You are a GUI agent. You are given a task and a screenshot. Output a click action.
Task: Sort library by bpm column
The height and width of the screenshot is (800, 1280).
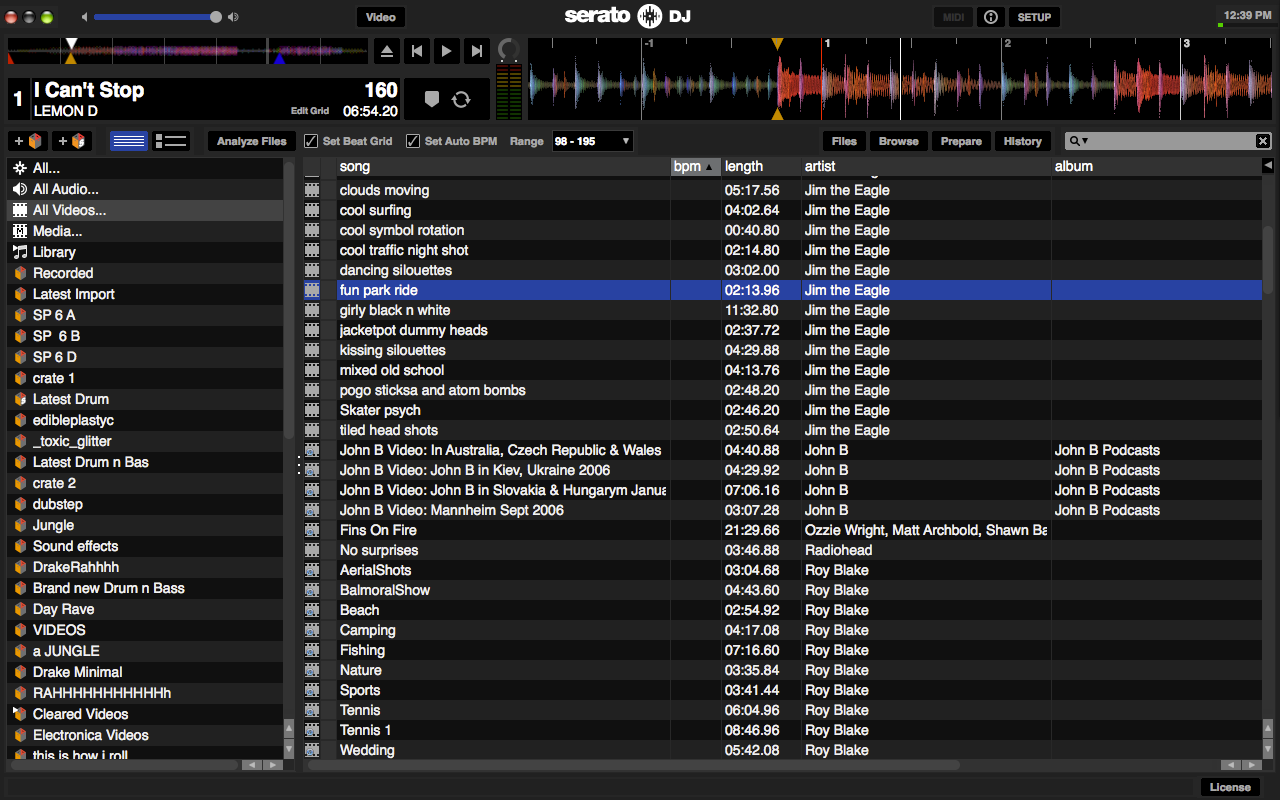(x=695, y=166)
